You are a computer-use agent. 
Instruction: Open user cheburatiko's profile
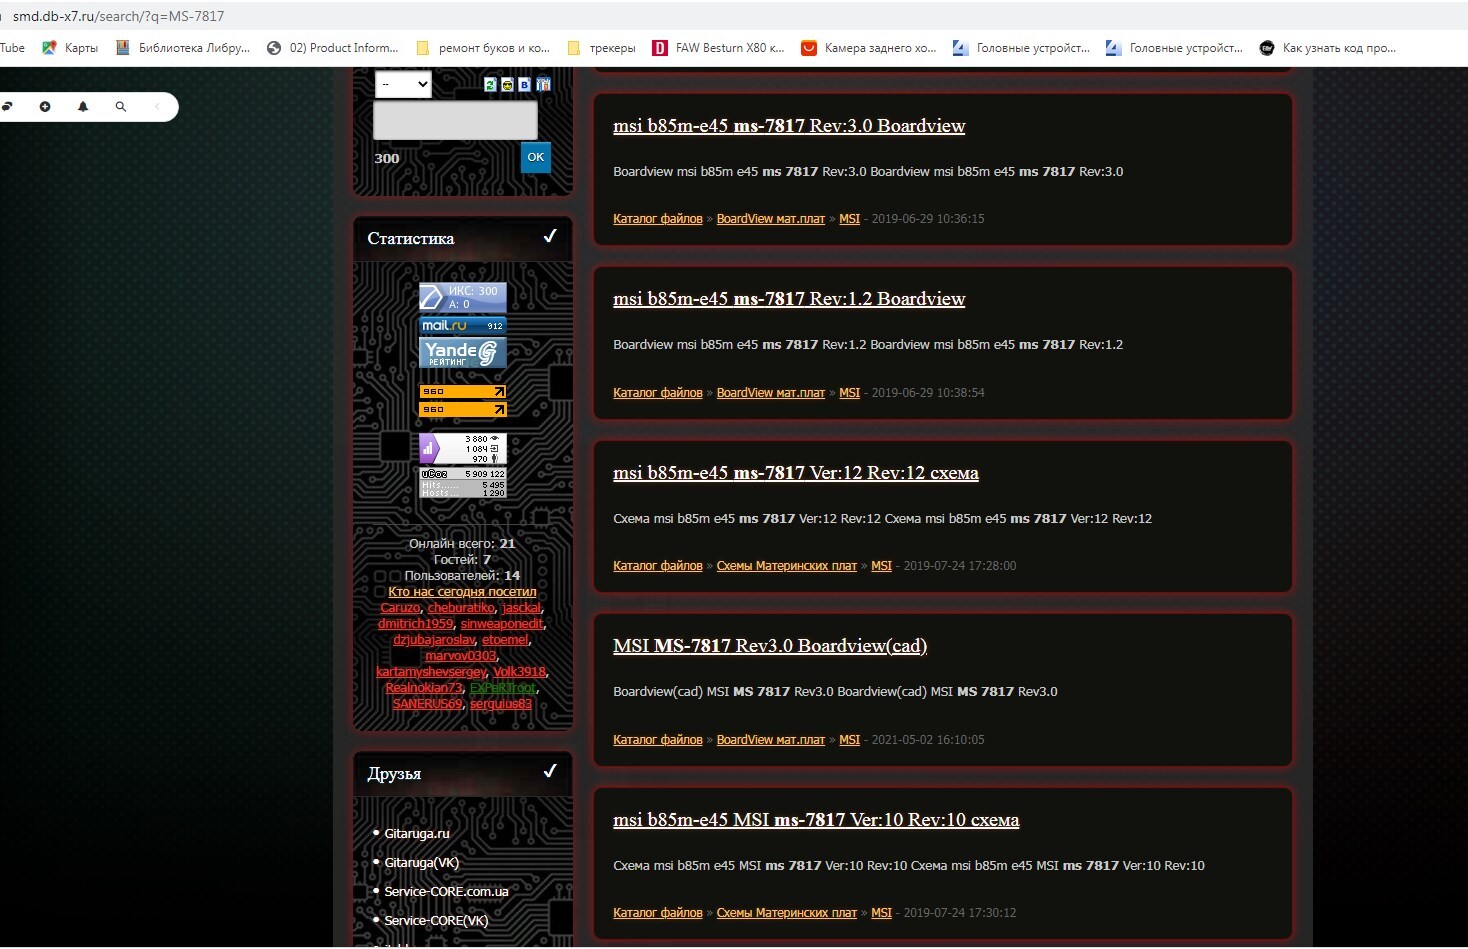[x=461, y=608]
